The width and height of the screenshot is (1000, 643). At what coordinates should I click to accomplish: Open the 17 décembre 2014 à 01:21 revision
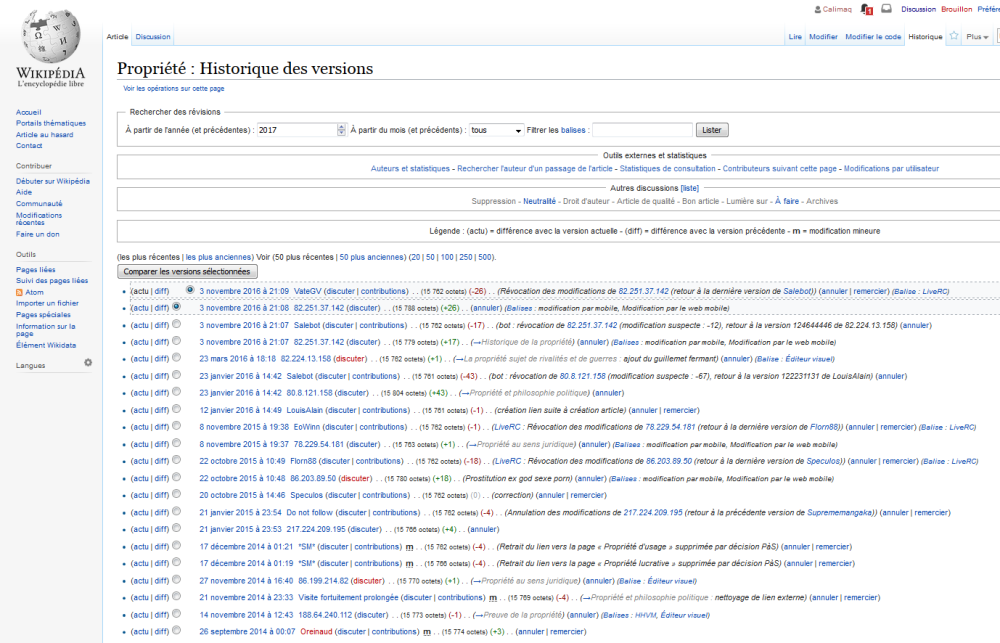pyautogui.click(x=246, y=547)
